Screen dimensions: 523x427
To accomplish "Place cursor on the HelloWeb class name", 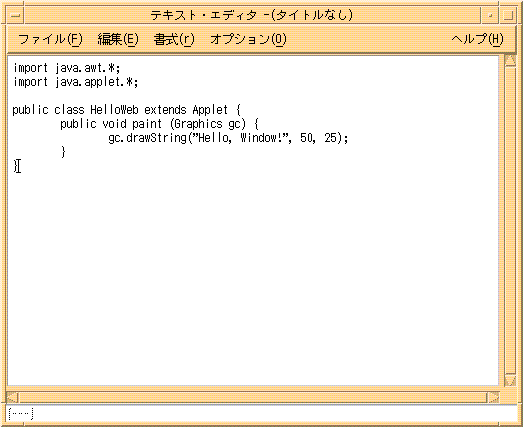I will coord(114,110).
